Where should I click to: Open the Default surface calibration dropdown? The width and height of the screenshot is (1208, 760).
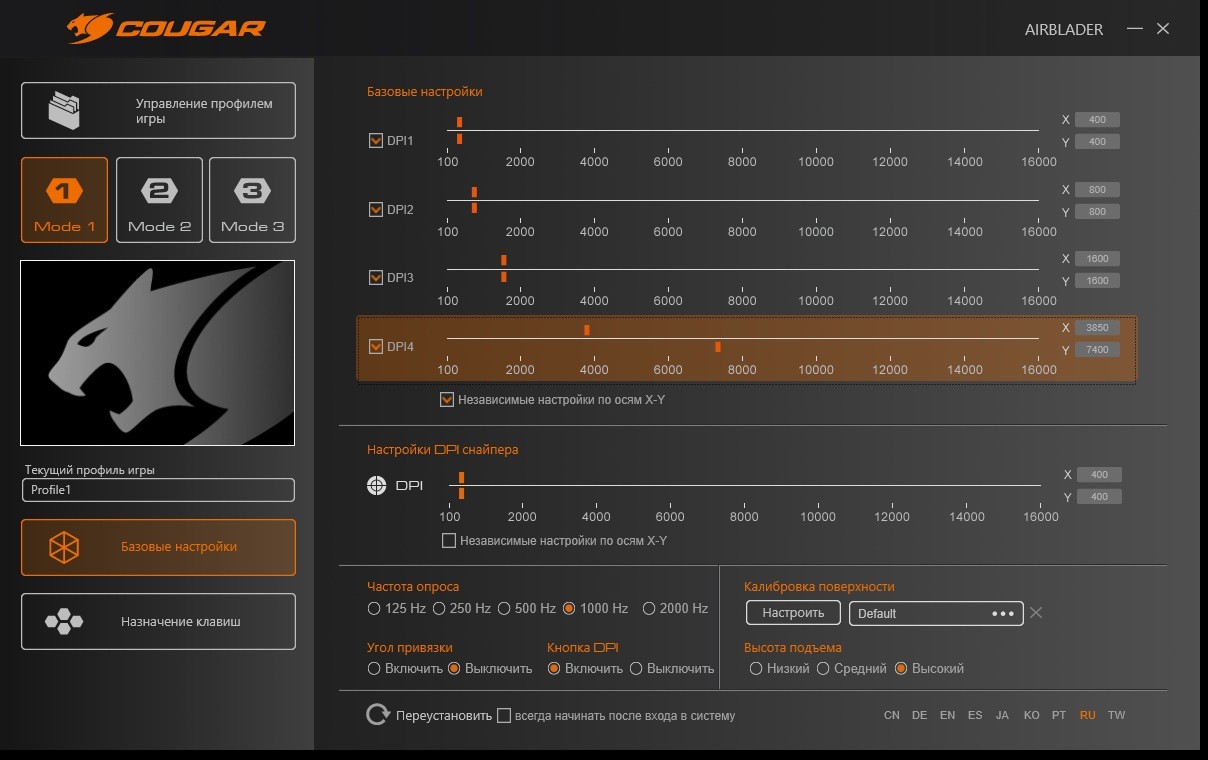tap(935, 613)
